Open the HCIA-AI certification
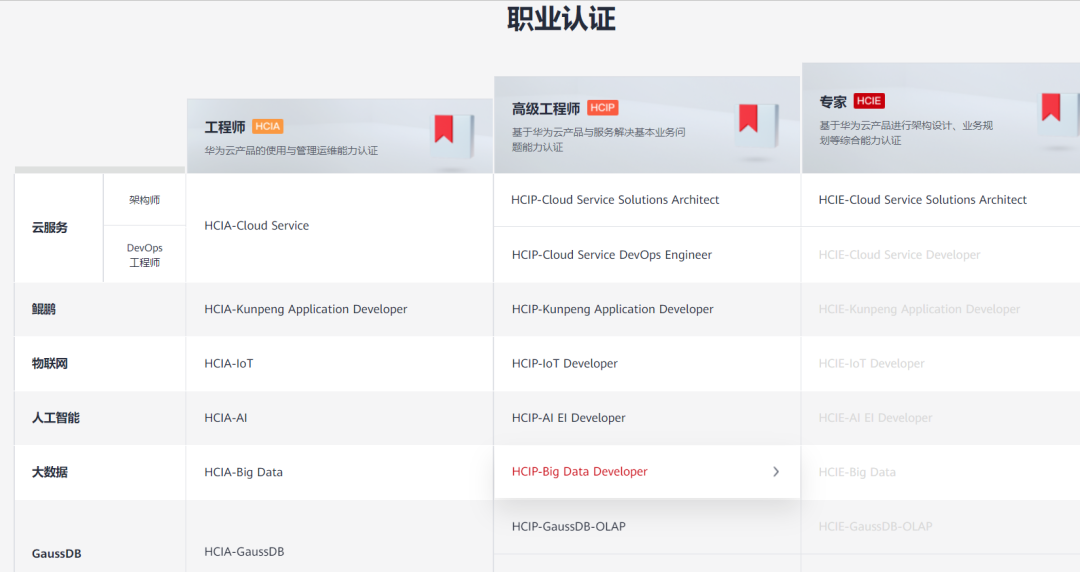 [226, 418]
